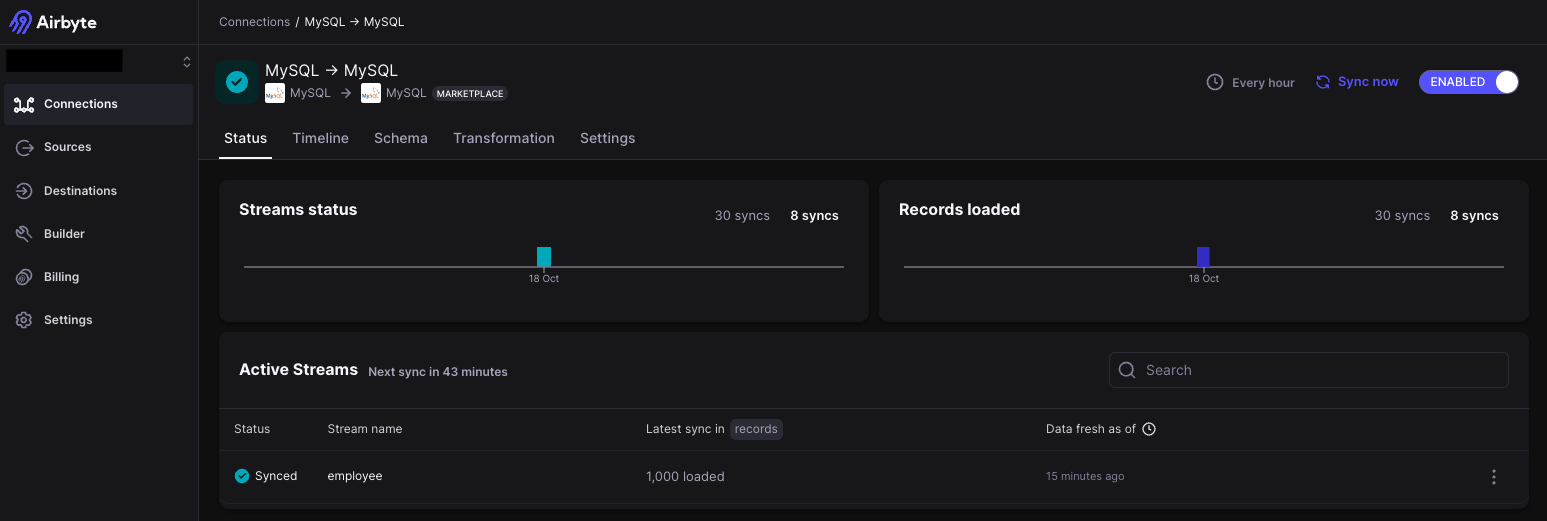Click the Airbyte logo

coord(53,22)
